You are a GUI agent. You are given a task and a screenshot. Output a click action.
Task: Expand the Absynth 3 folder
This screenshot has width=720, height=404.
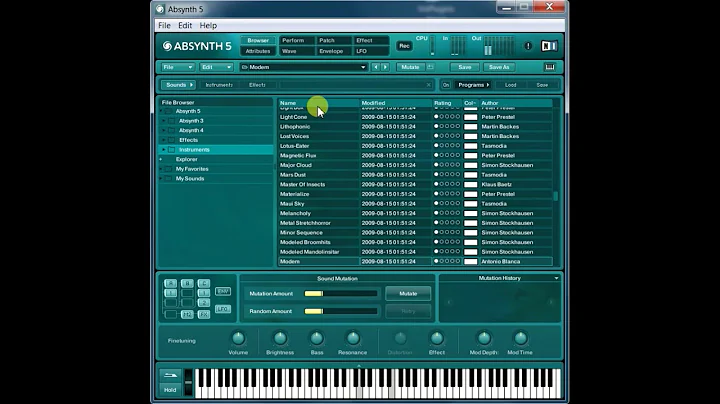coord(164,121)
